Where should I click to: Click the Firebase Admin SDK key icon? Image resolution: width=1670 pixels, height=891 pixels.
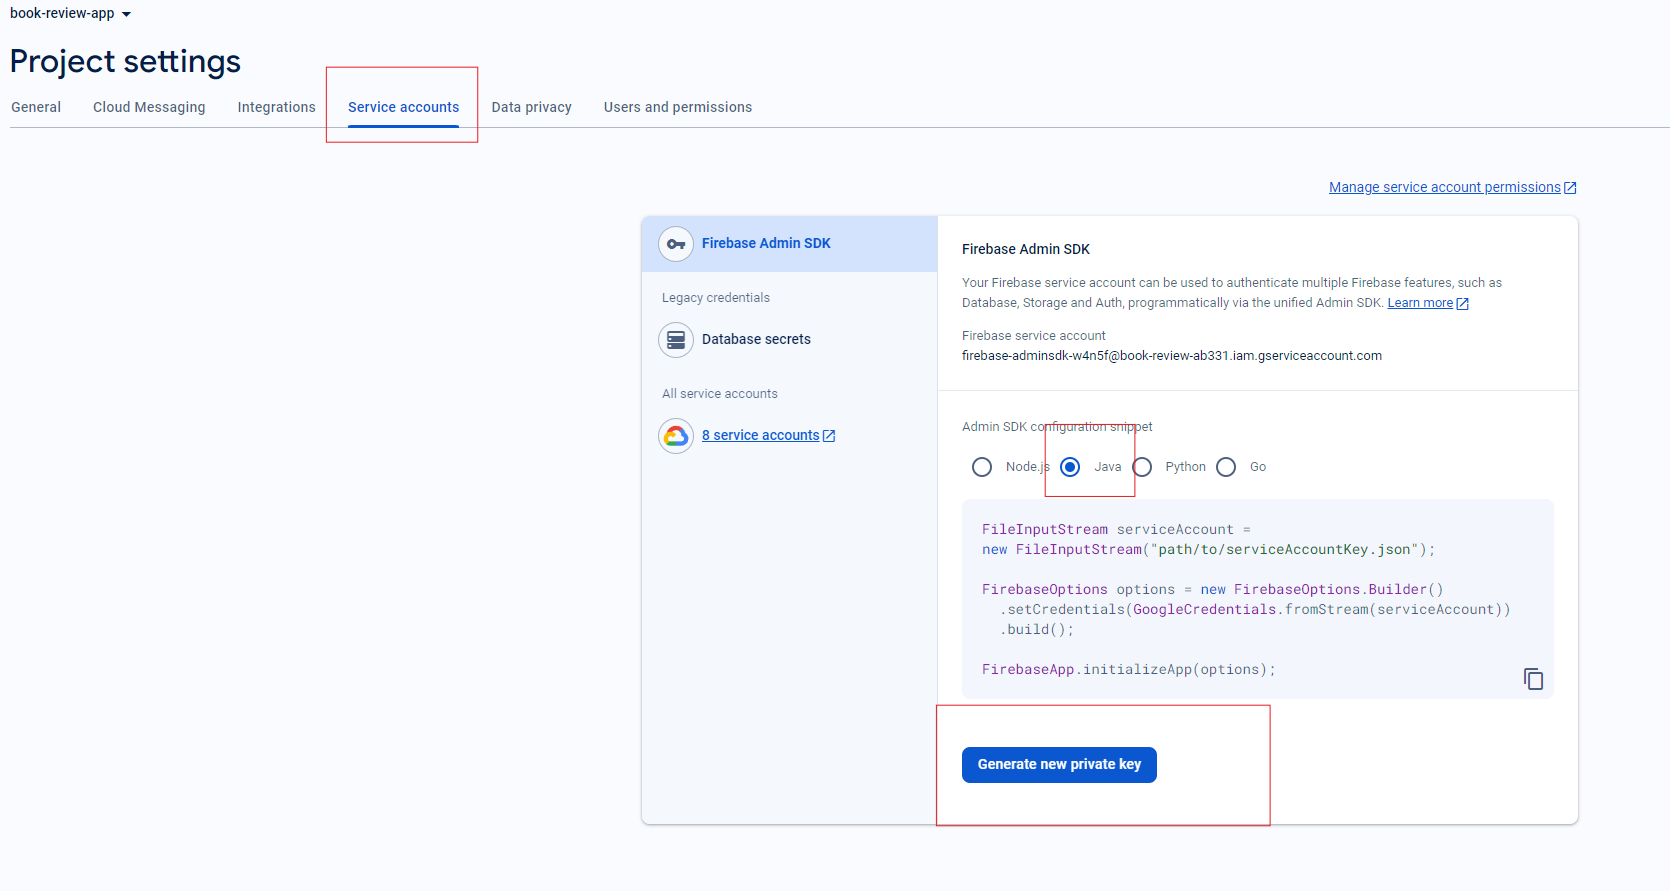click(676, 244)
